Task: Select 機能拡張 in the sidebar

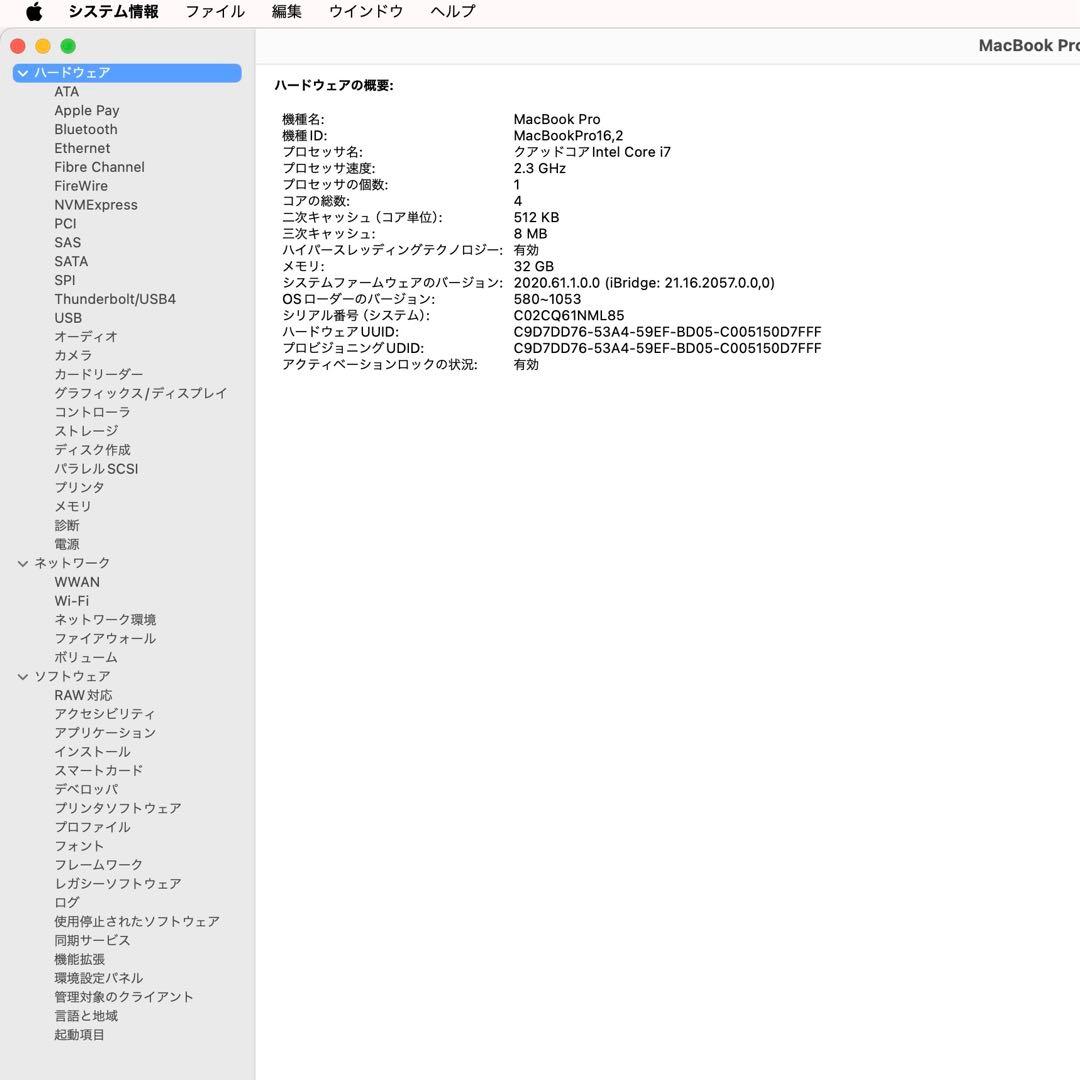Action: coord(80,959)
